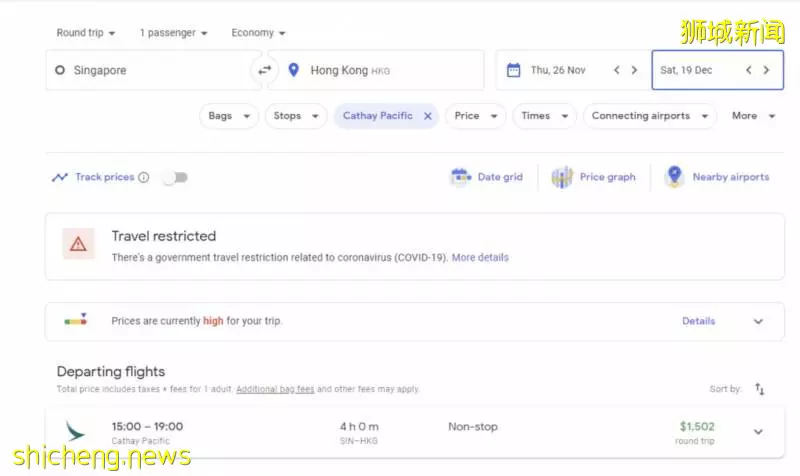800x476 pixels.
Task: Go to next return date
Action: [x=766, y=70]
